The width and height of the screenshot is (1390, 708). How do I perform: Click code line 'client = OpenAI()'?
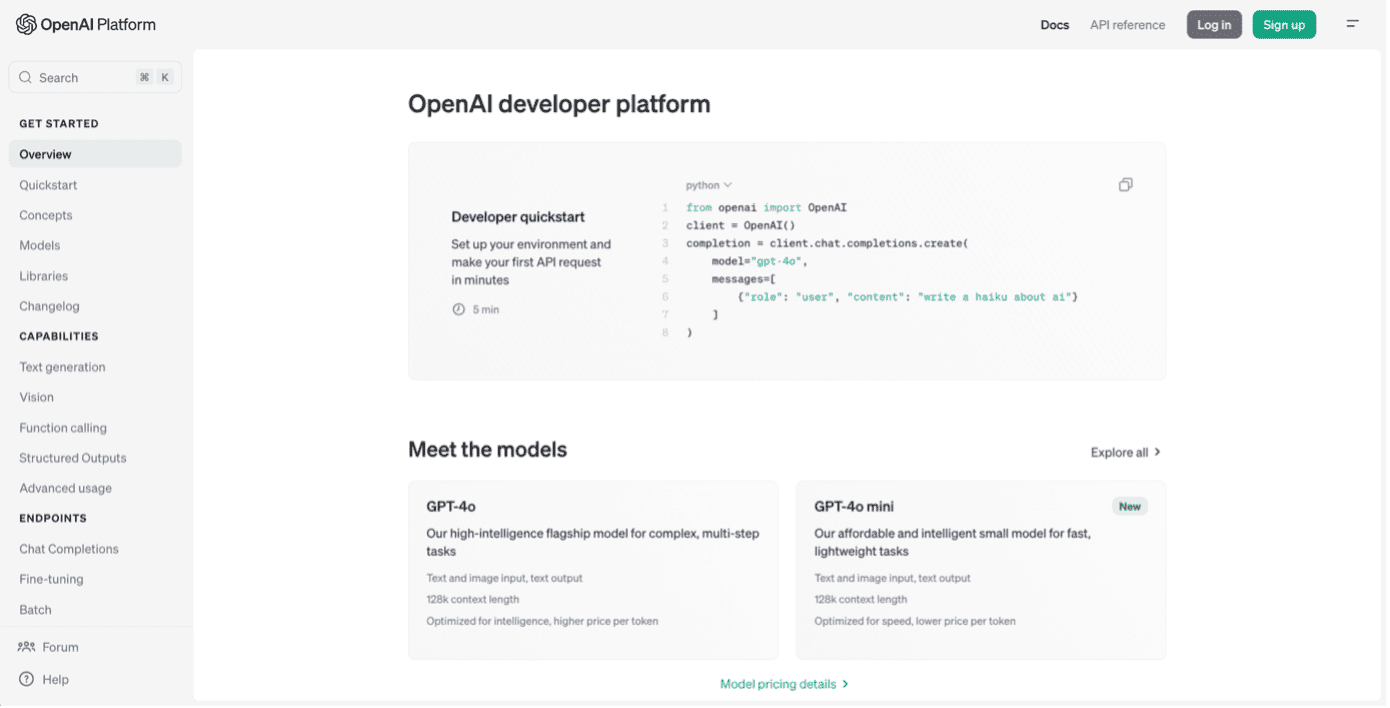(x=741, y=226)
